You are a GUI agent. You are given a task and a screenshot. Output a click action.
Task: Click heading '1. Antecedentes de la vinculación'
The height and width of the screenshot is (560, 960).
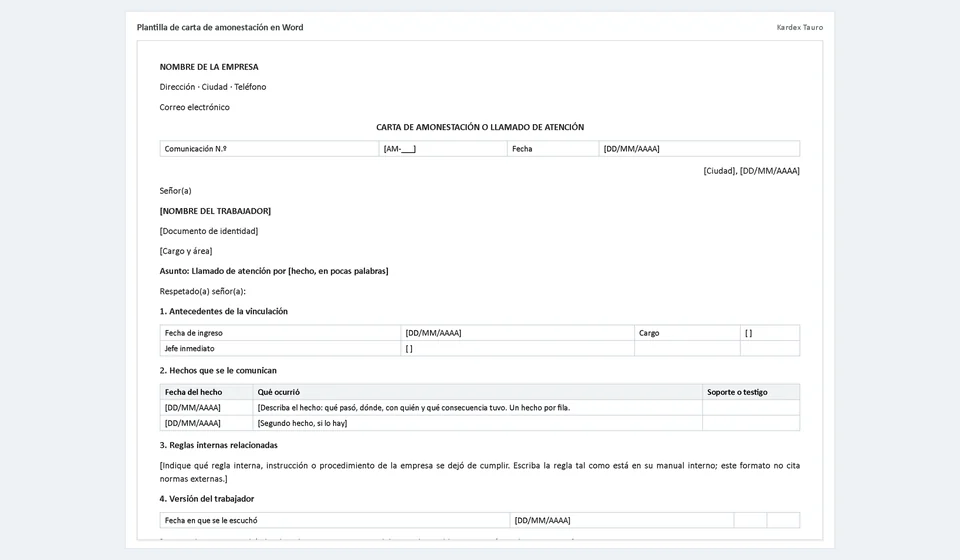tap(223, 312)
